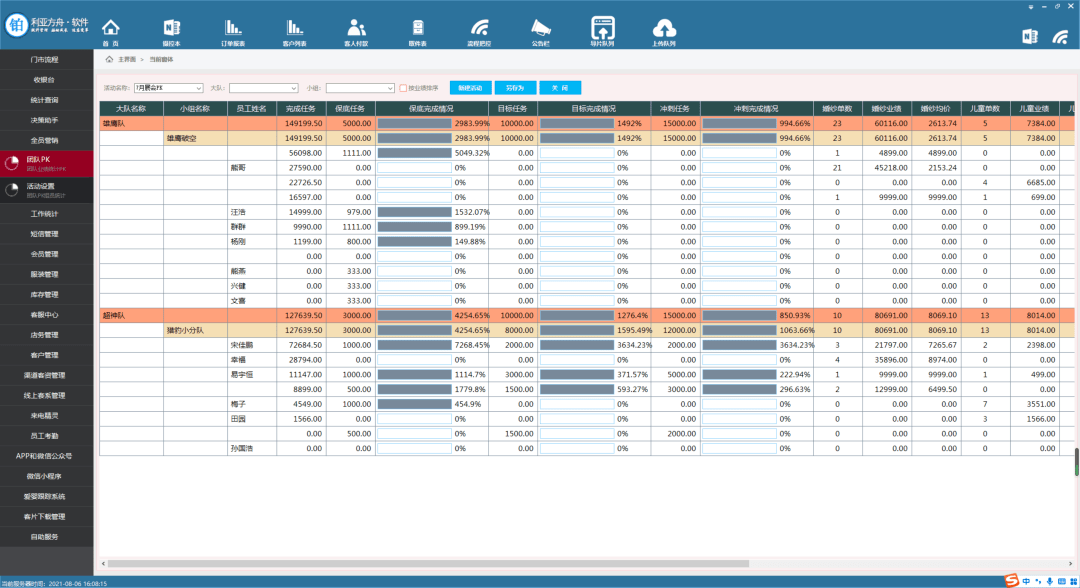Open the 导片队列 upload window icon
1080x588 pixels.
603,28
